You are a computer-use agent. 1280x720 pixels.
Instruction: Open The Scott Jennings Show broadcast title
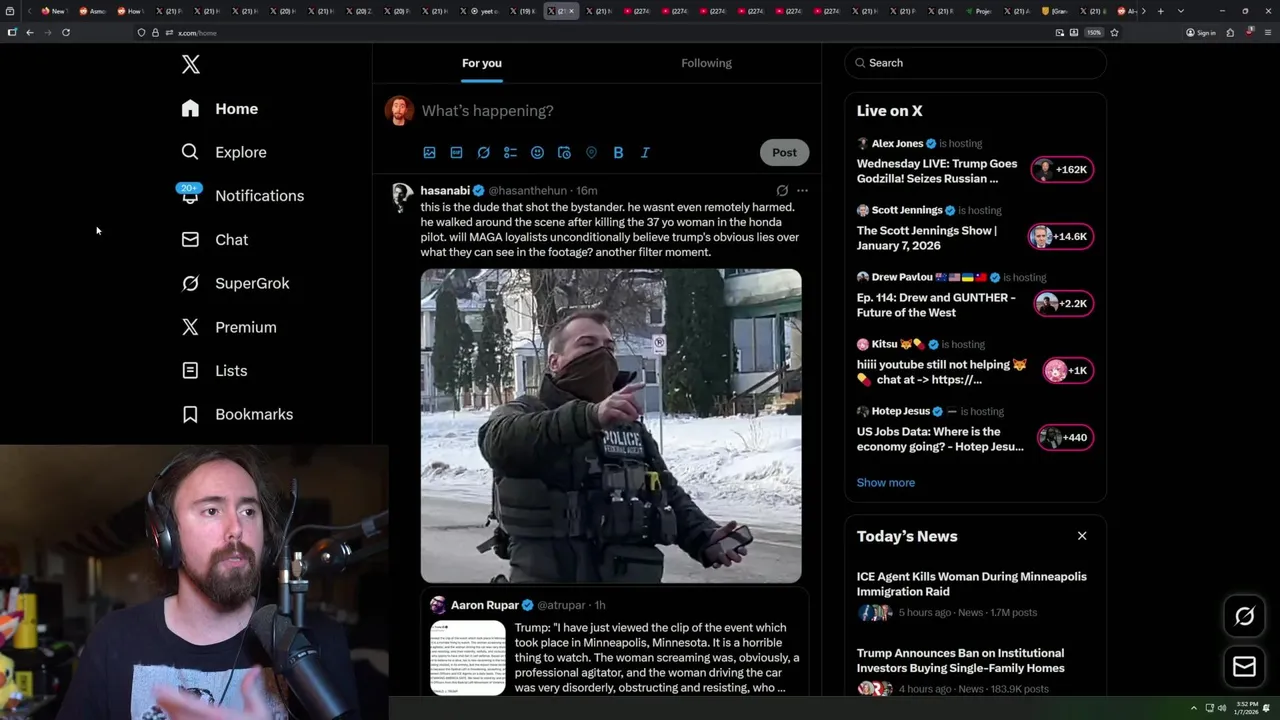click(927, 238)
